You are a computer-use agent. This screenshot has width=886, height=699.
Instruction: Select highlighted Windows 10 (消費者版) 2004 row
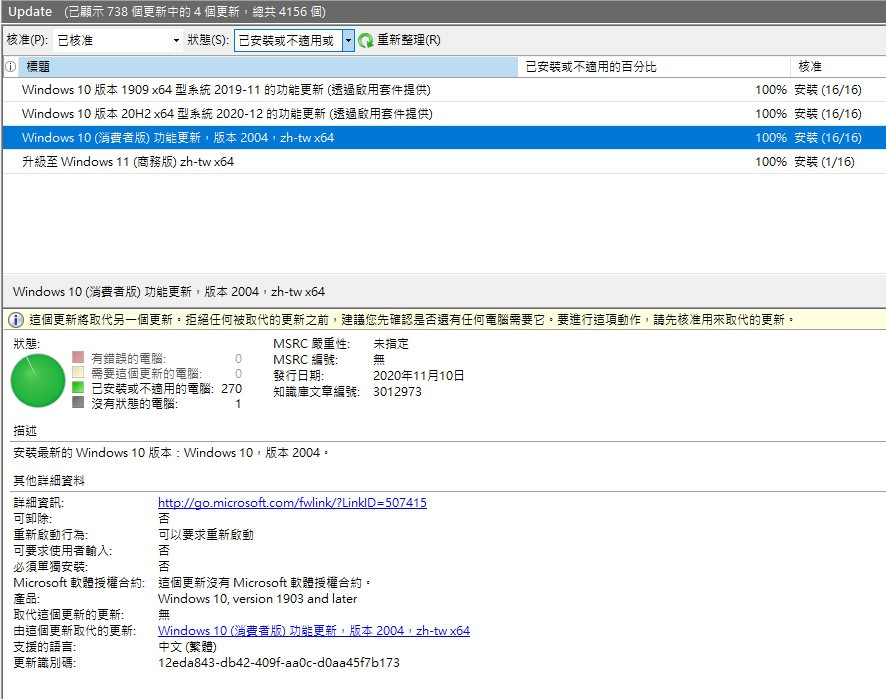(x=444, y=137)
